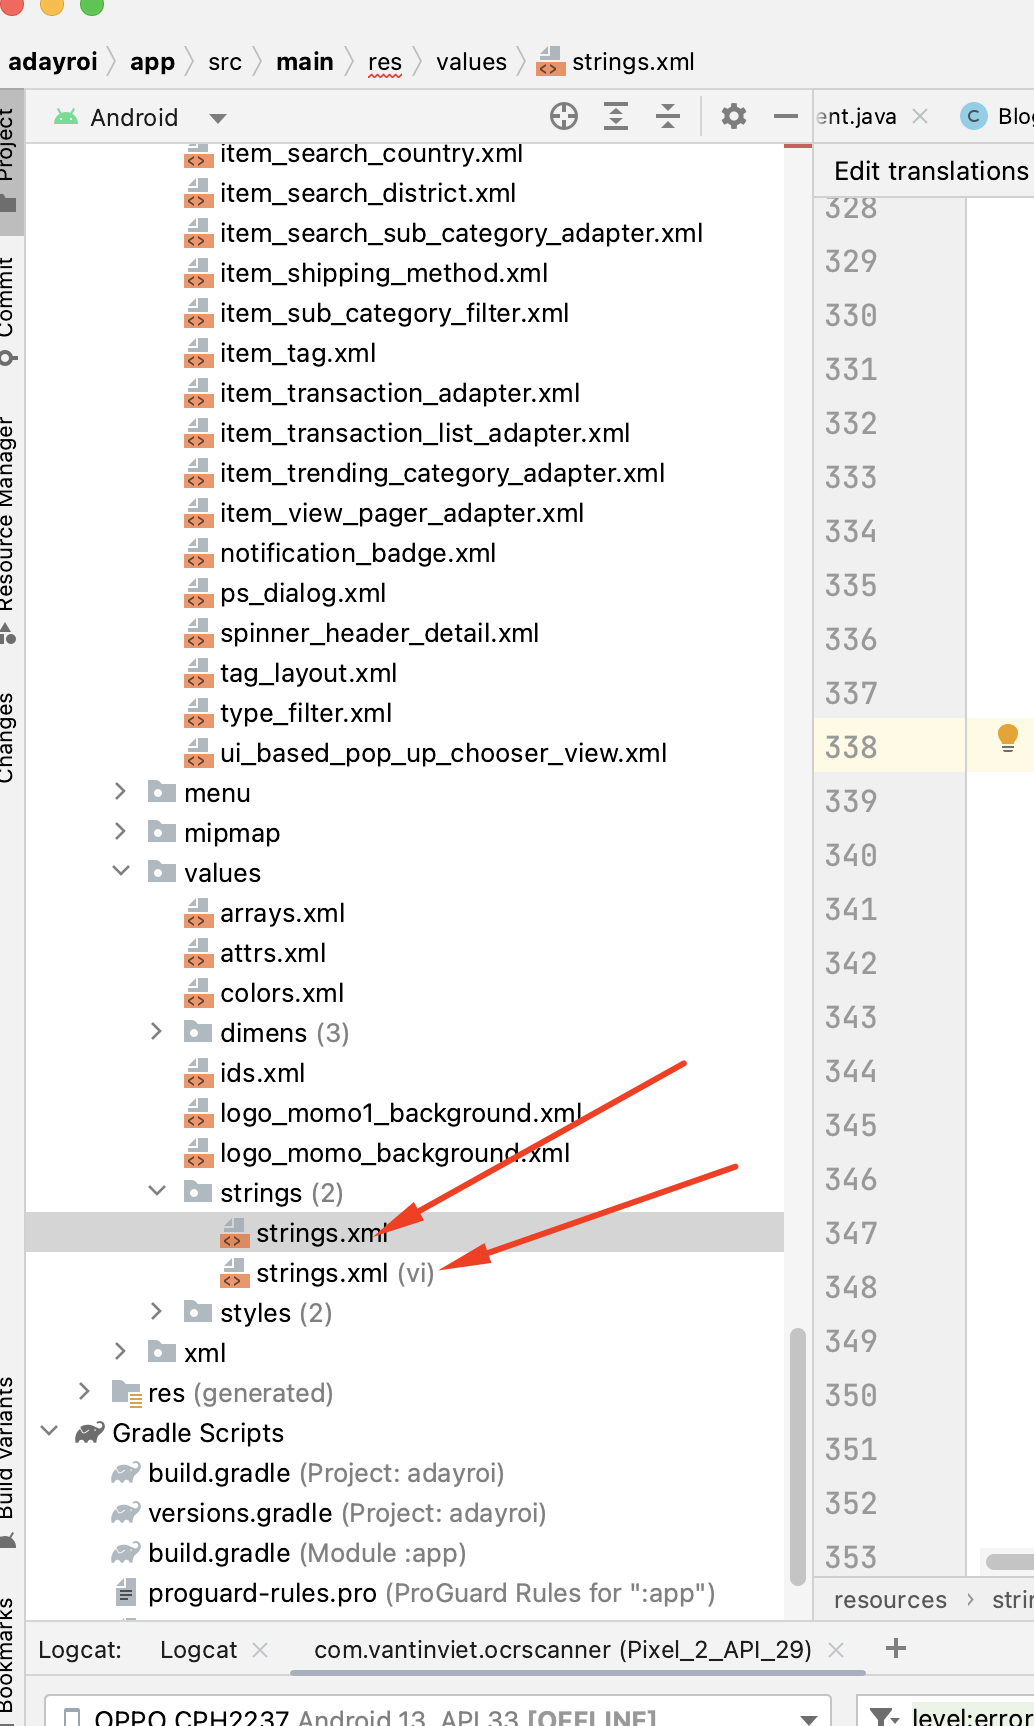Viewport: 1034px width, 1726px height.
Task: Select strings.xml (vi) in the tree
Action: click(x=345, y=1273)
